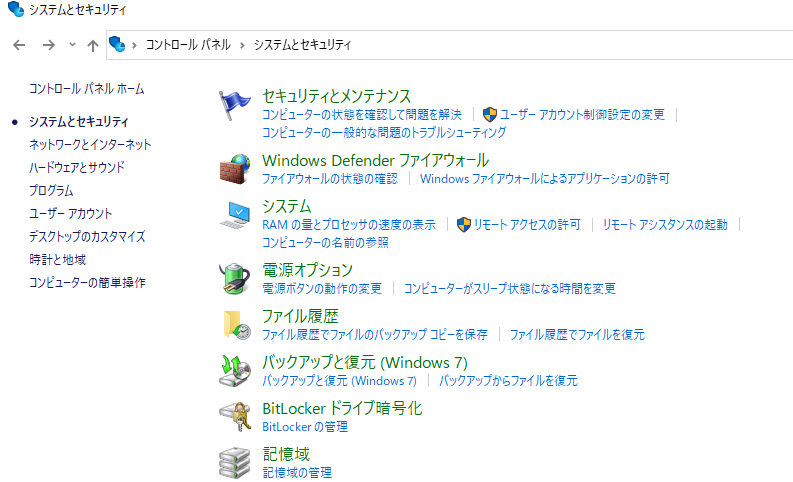This screenshot has width=793, height=482.
Task: Click コンピューターの名前の参照 link
Action: tap(325, 243)
